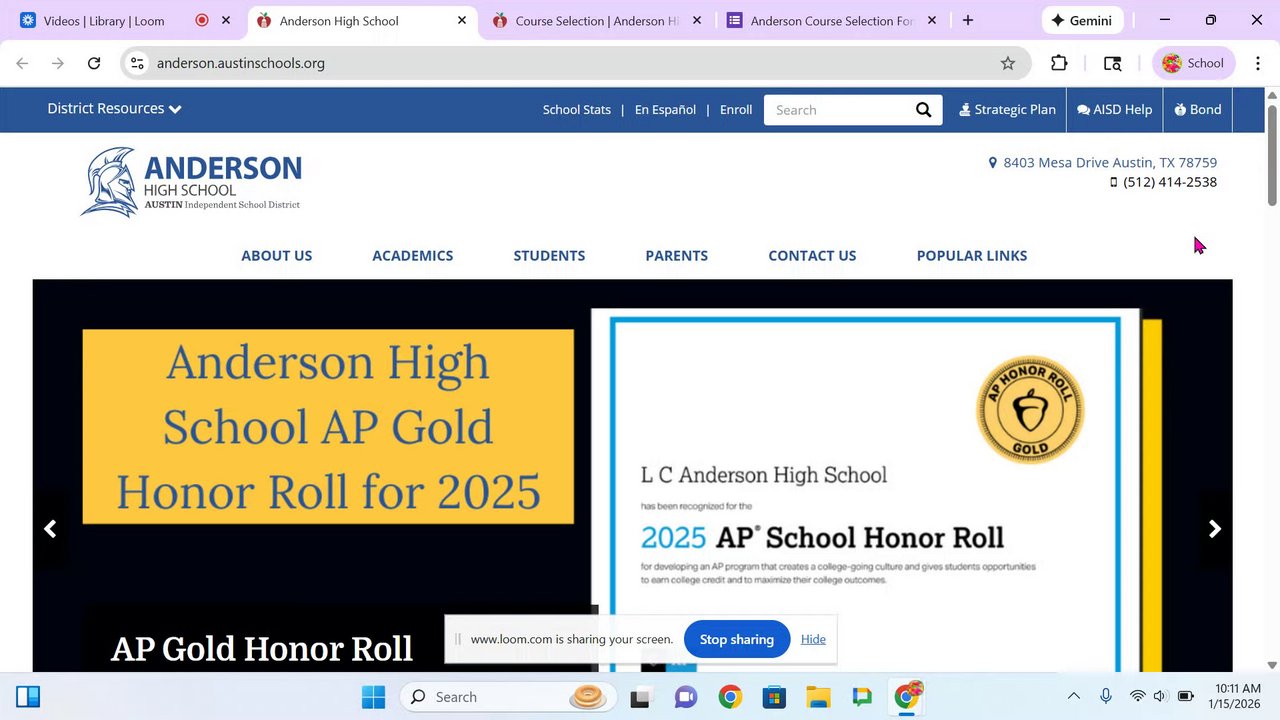Expand the District Resources dropdown

(114, 109)
